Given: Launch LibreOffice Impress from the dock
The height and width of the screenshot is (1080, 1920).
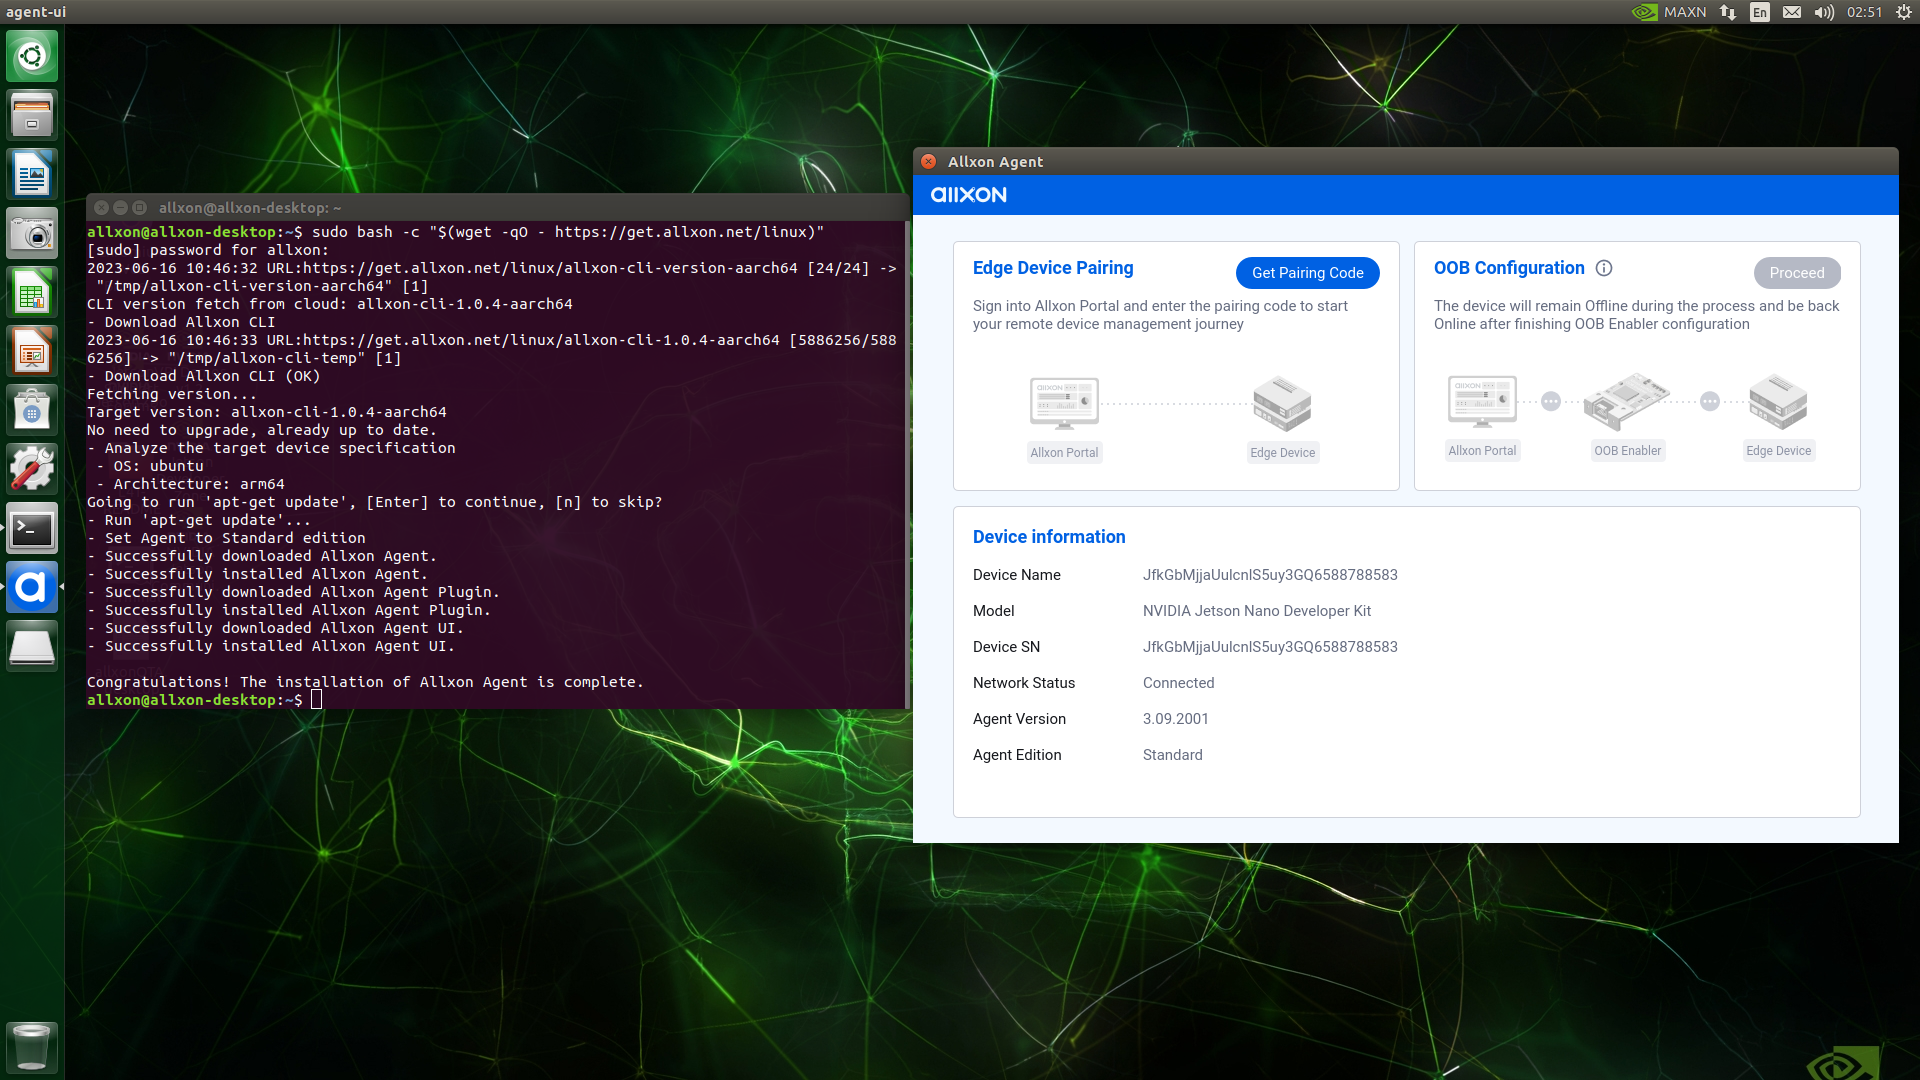Looking at the screenshot, I should (x=32, y=351).
